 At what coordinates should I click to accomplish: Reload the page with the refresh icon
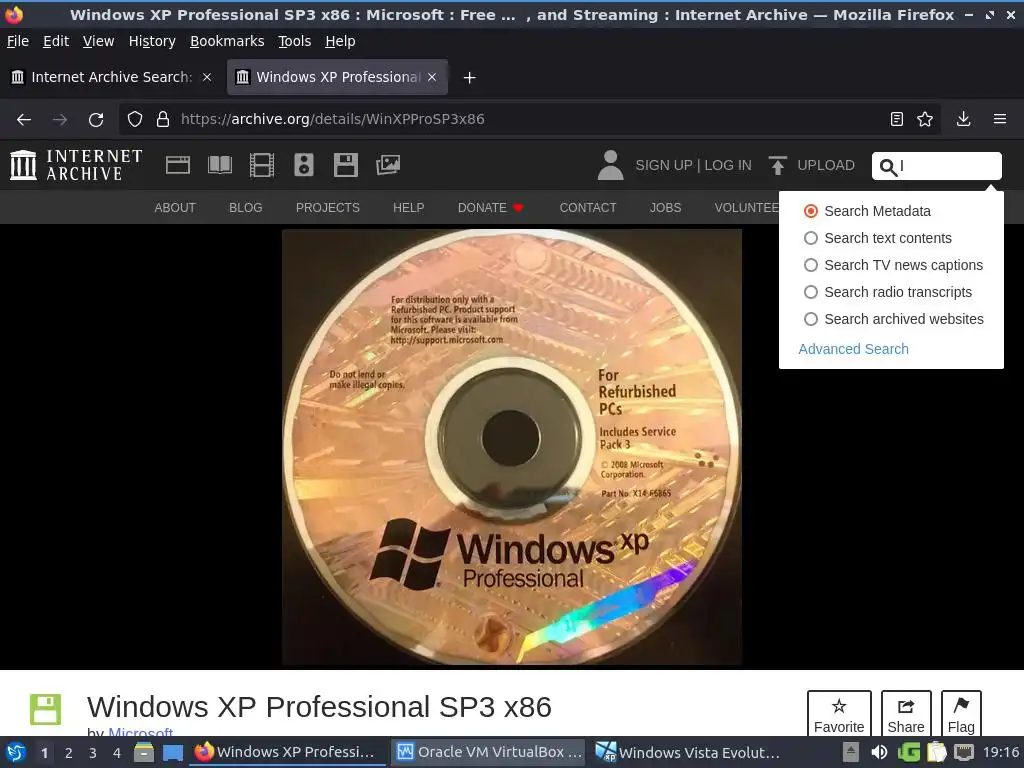click(x=96, y=120)
